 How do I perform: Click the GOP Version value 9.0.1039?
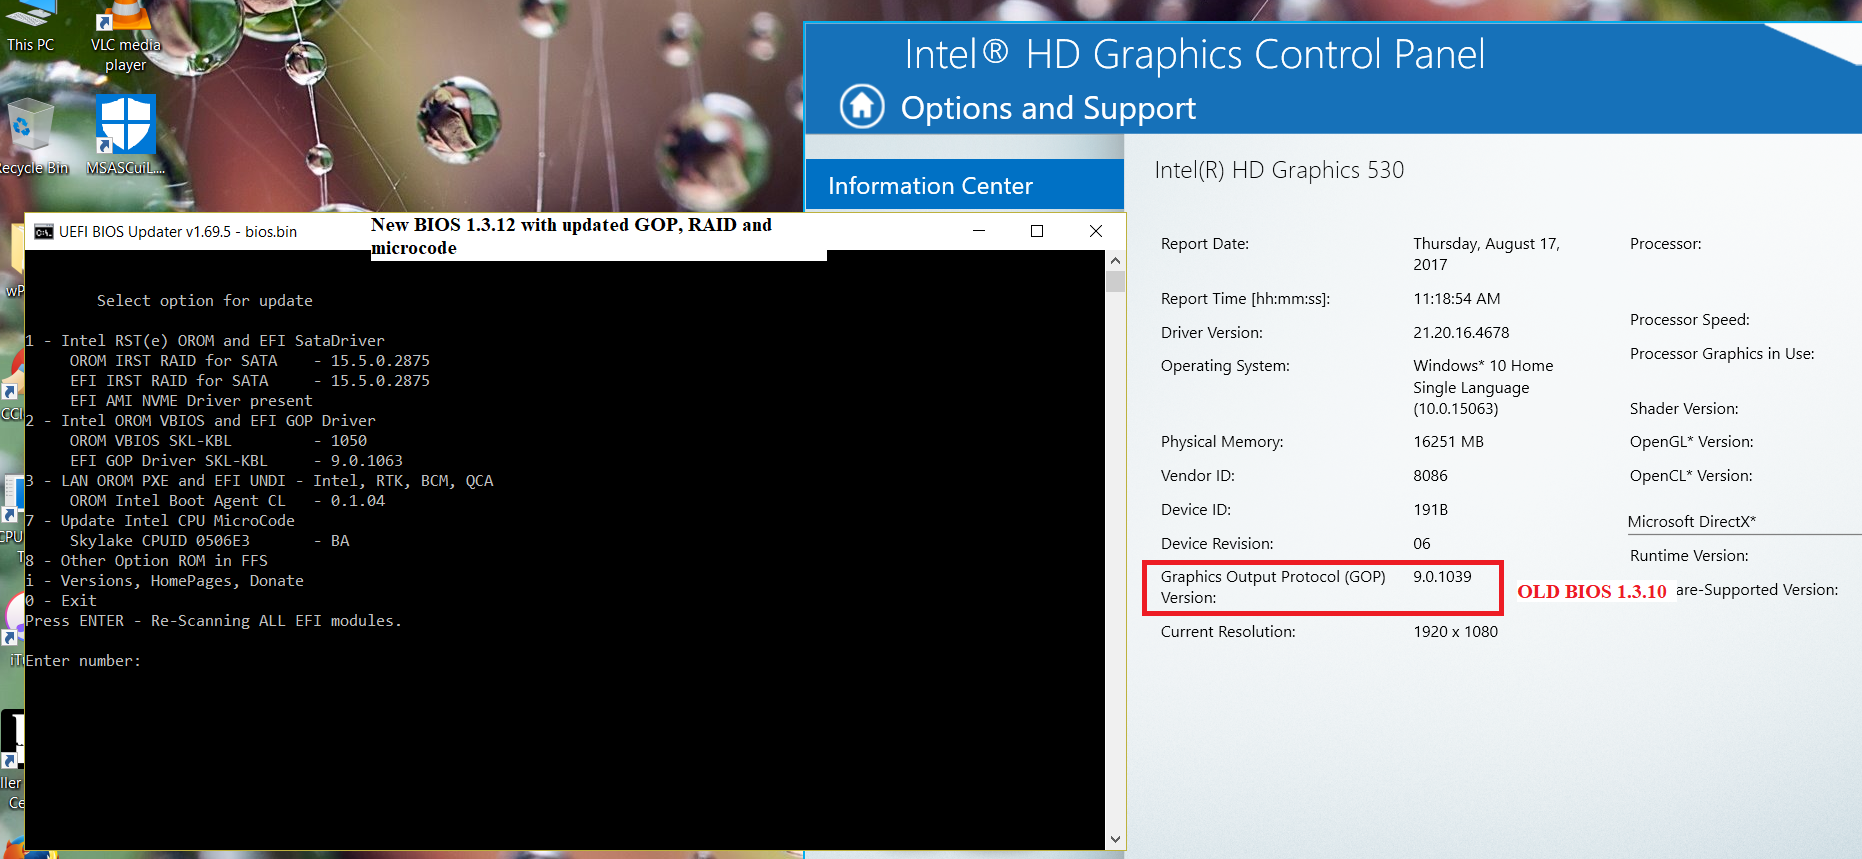coord(1442,577)
